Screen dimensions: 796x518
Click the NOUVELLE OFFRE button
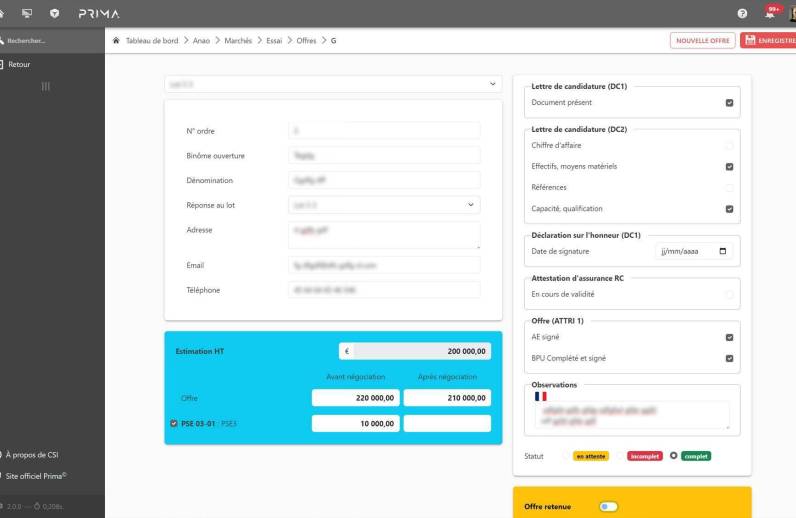702,40
